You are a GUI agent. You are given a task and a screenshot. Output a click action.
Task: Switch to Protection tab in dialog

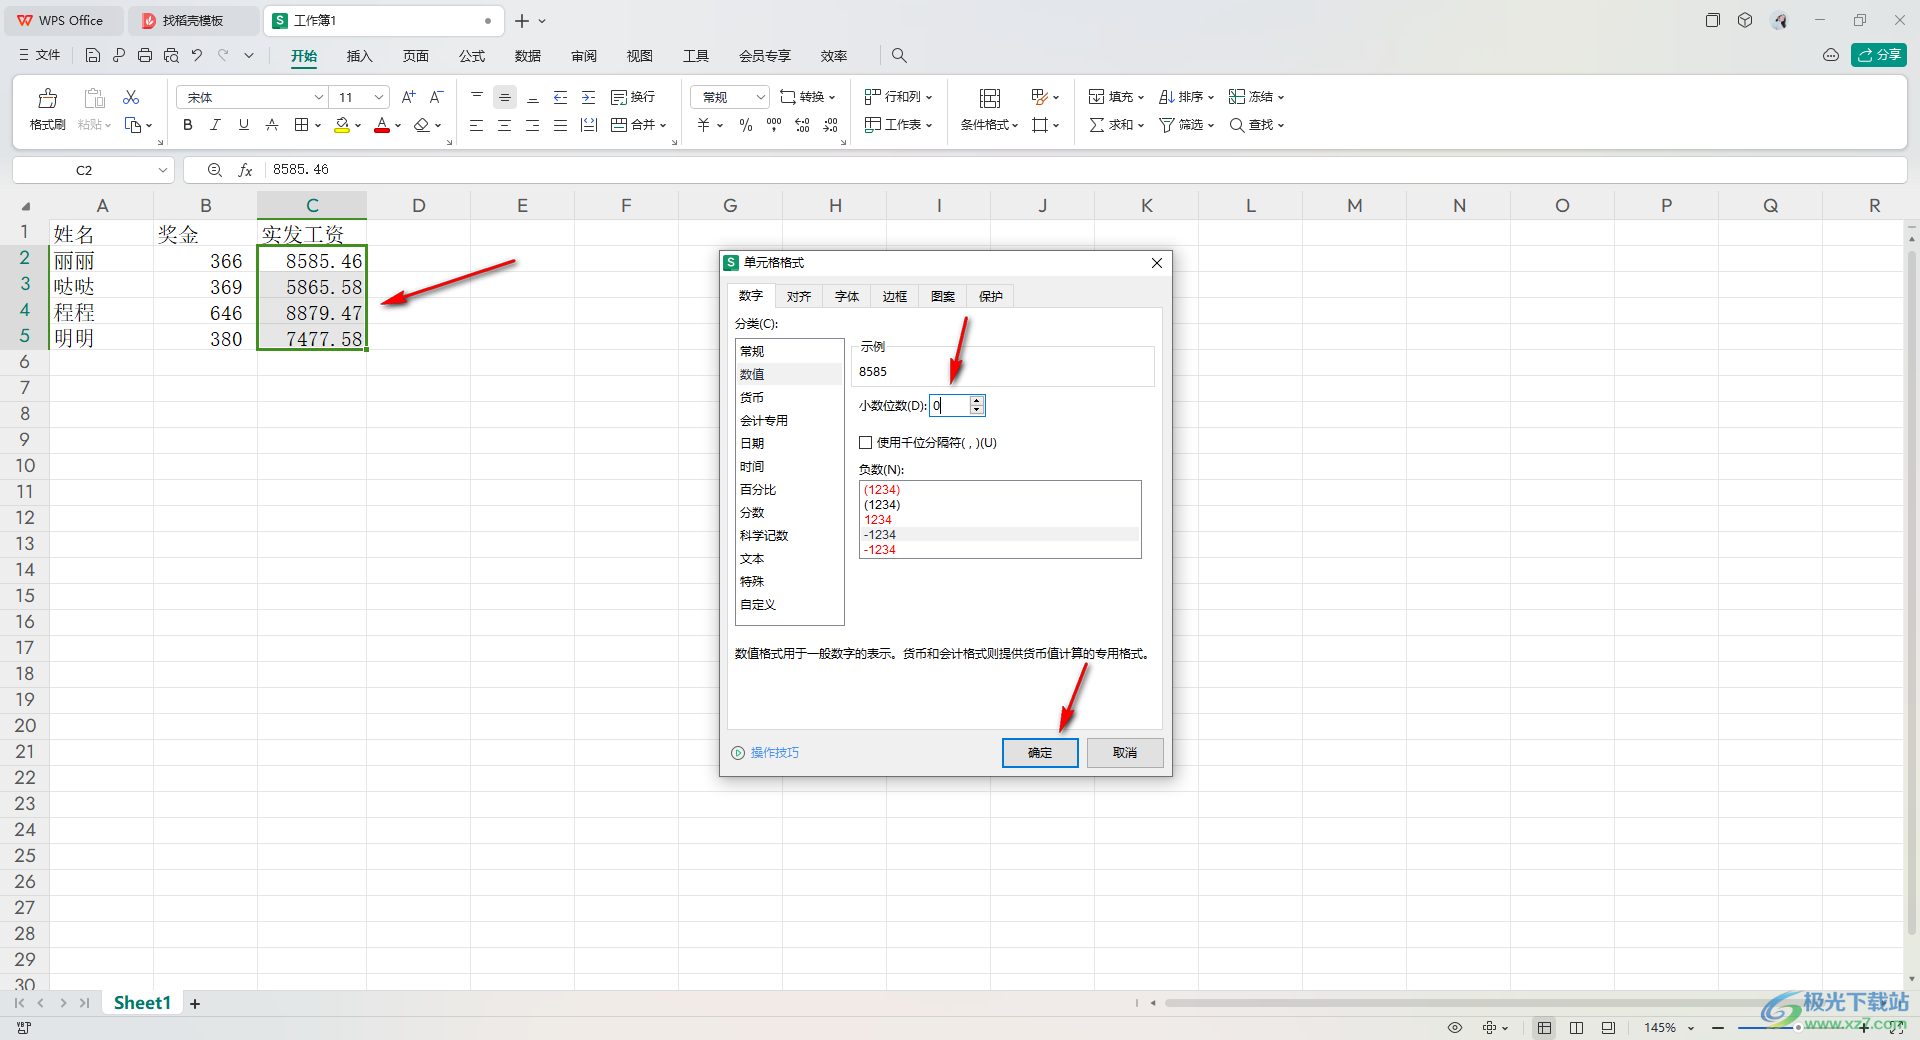(990, 296)
